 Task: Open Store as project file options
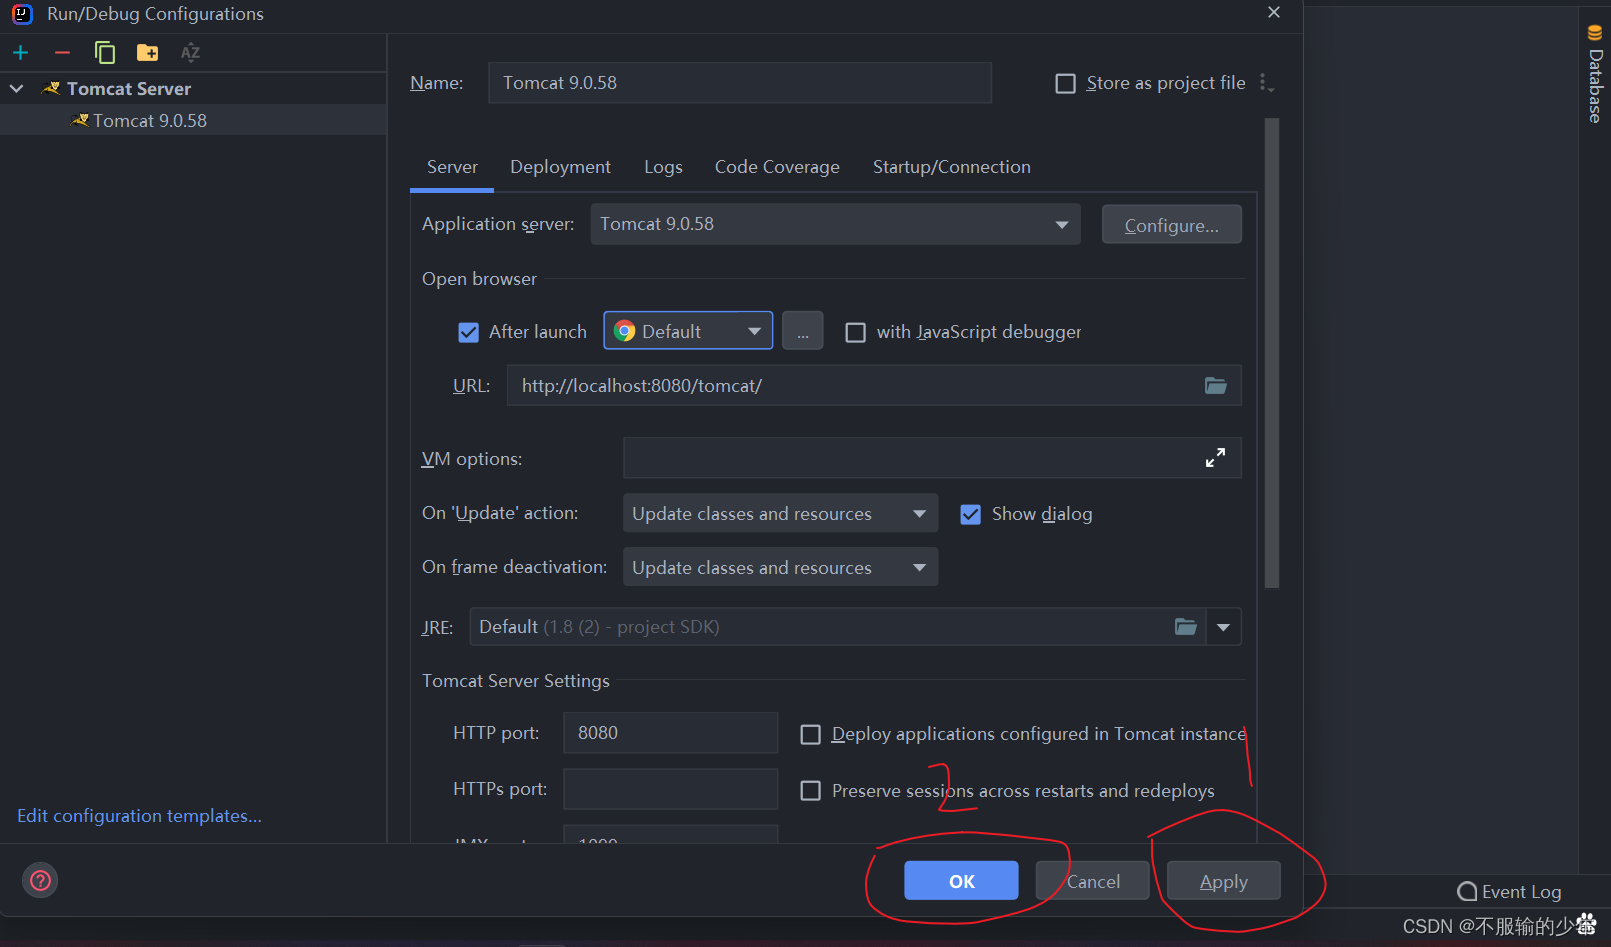click(1266, 83)
